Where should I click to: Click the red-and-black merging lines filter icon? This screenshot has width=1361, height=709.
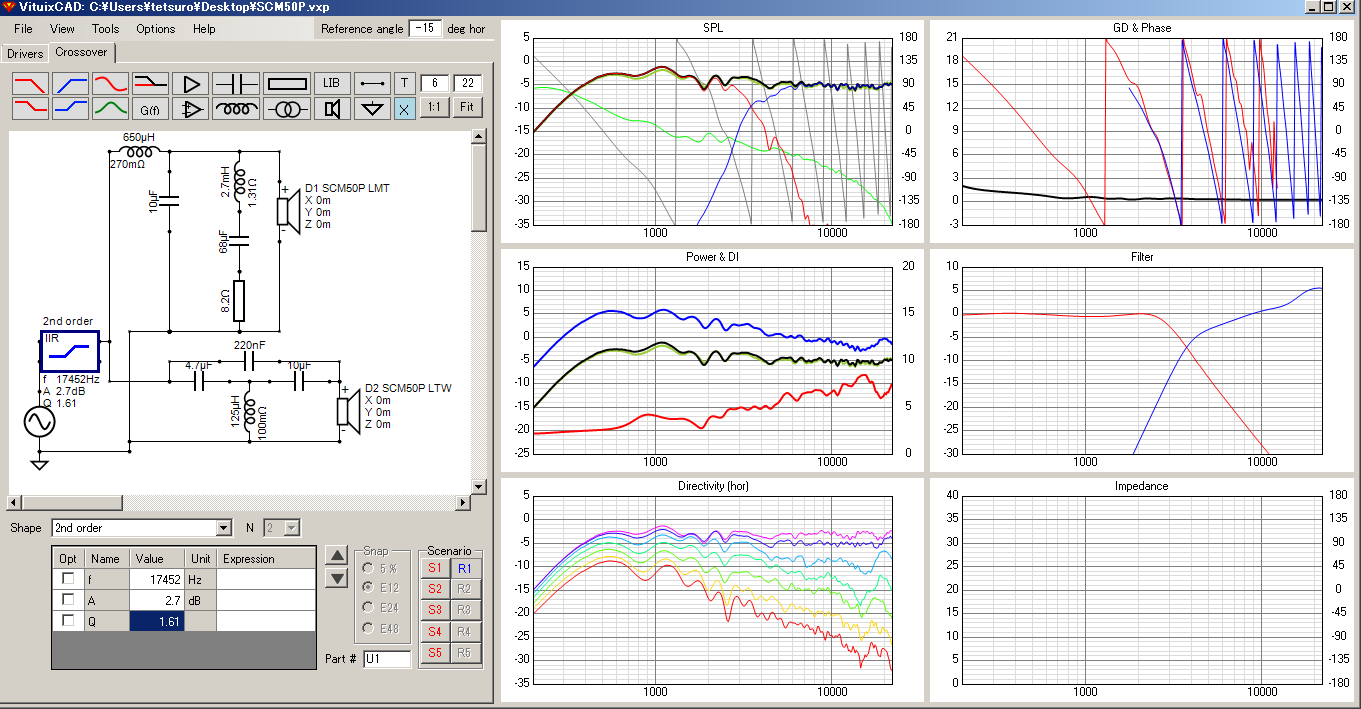[150, 83]
